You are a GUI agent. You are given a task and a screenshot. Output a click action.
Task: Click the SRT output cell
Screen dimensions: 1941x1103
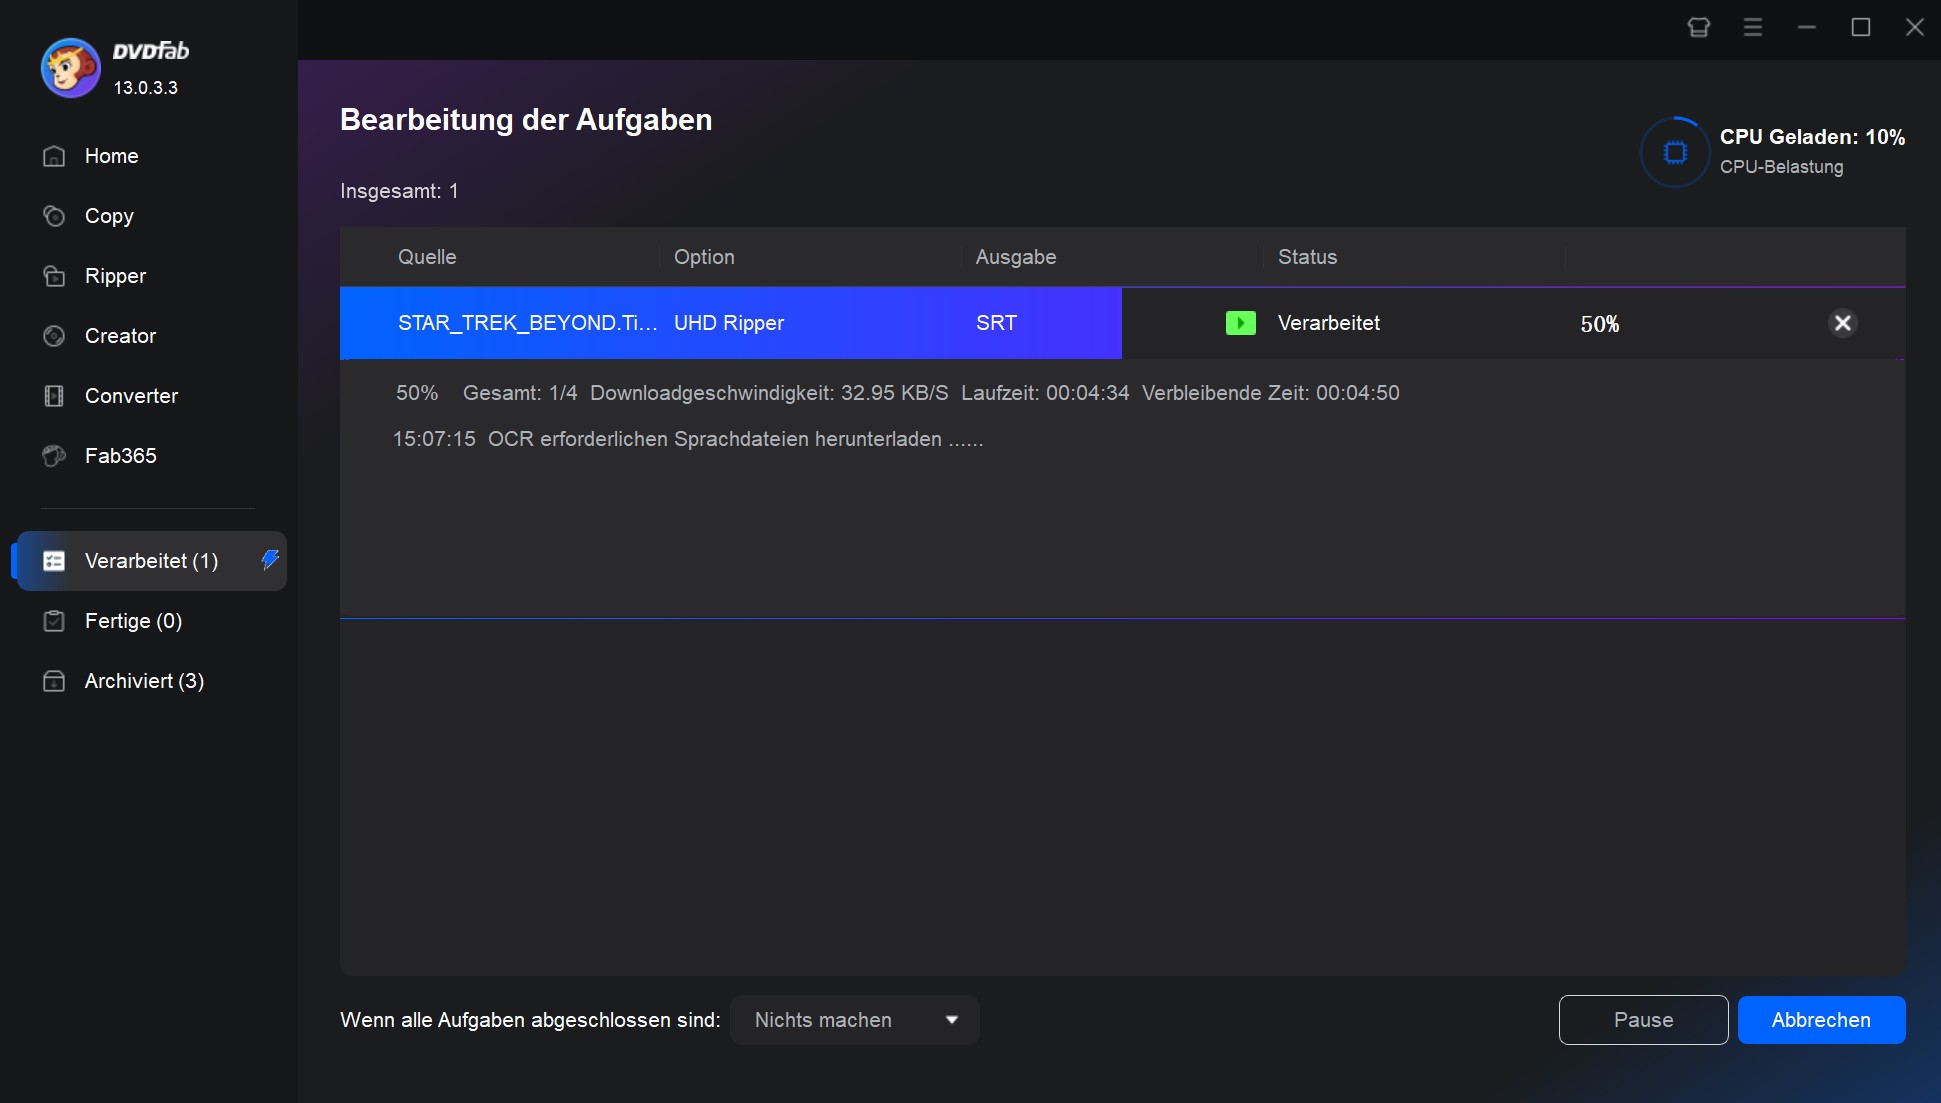[x=996, y=323]
